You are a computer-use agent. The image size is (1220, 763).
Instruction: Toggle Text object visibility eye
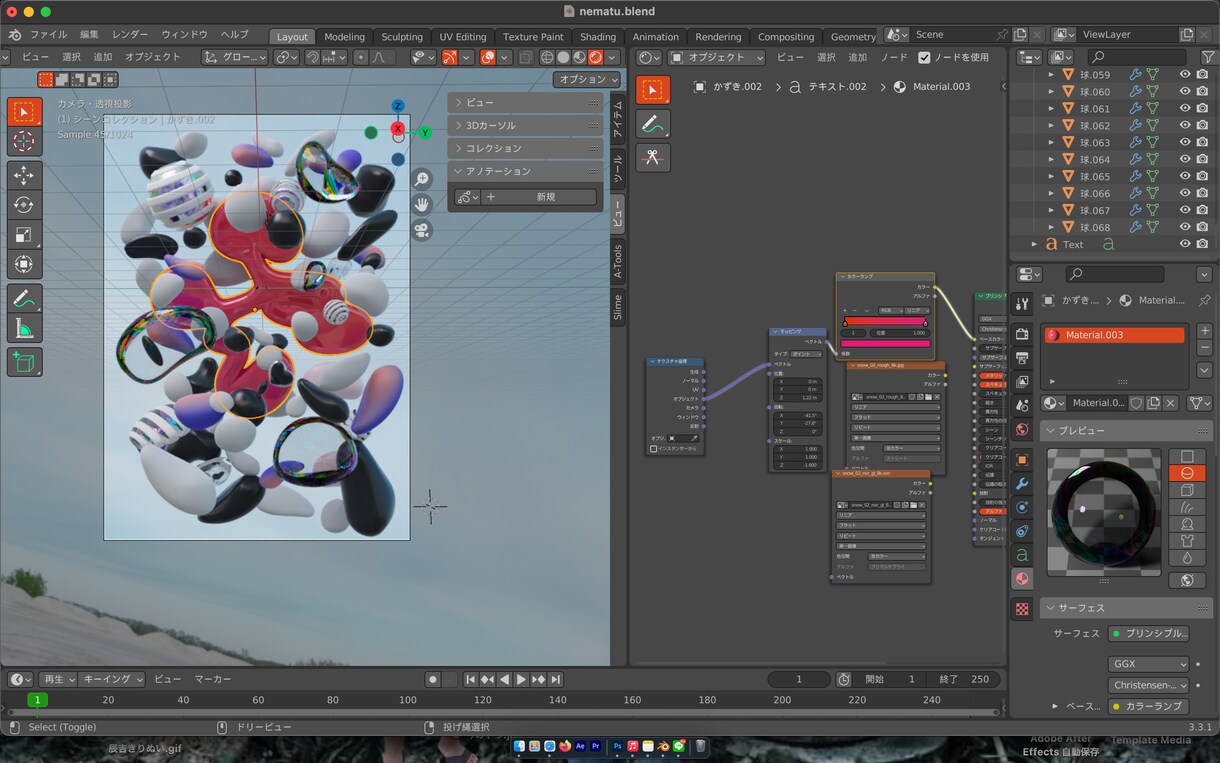1185,244
